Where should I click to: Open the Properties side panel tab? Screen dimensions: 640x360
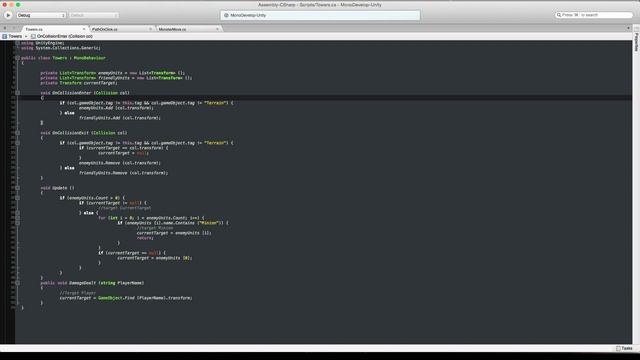636,42
